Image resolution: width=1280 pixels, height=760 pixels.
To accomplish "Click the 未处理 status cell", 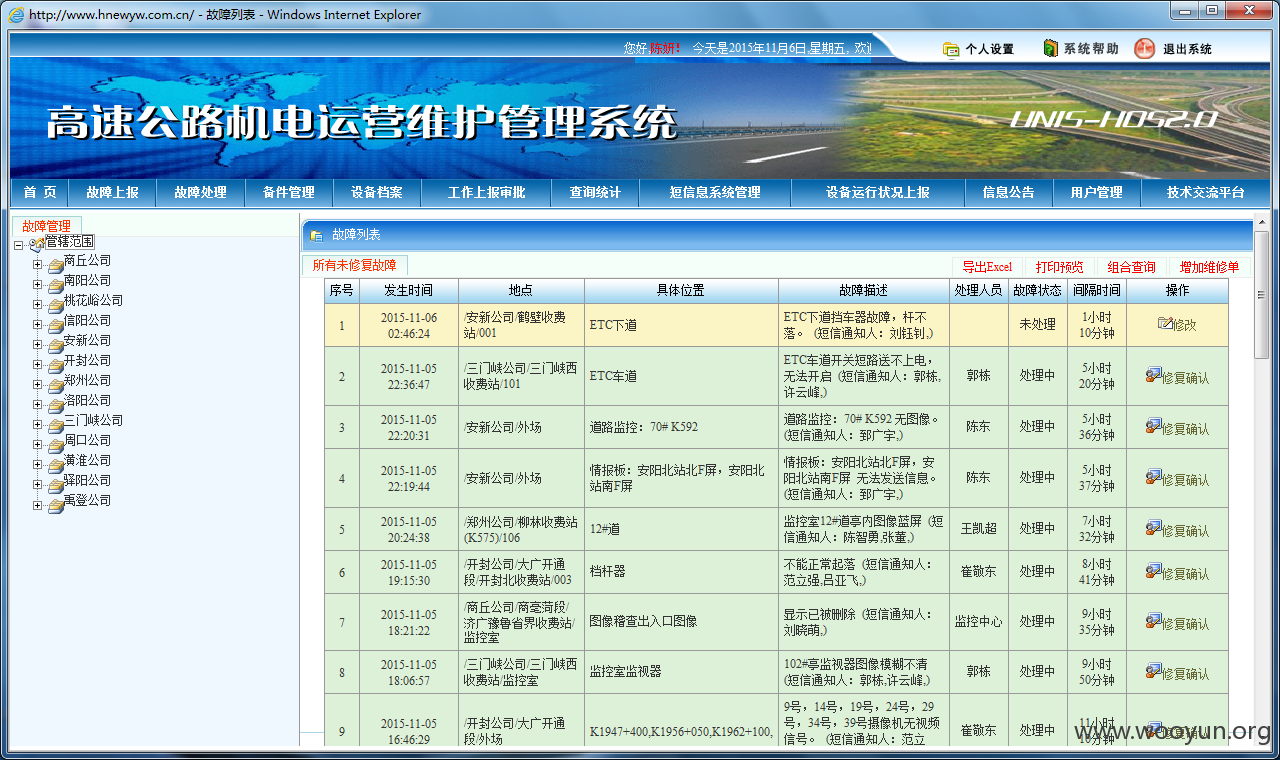I will pyautogui.click(x=1037, y=324).
